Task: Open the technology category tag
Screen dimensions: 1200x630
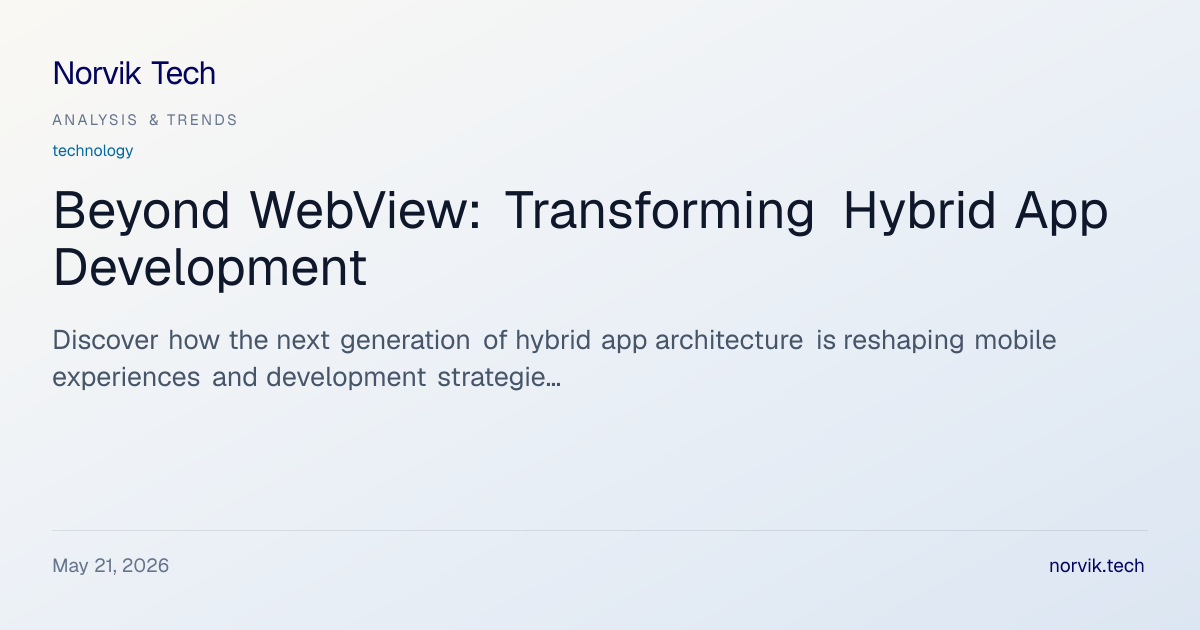Action: click(92, 151)
